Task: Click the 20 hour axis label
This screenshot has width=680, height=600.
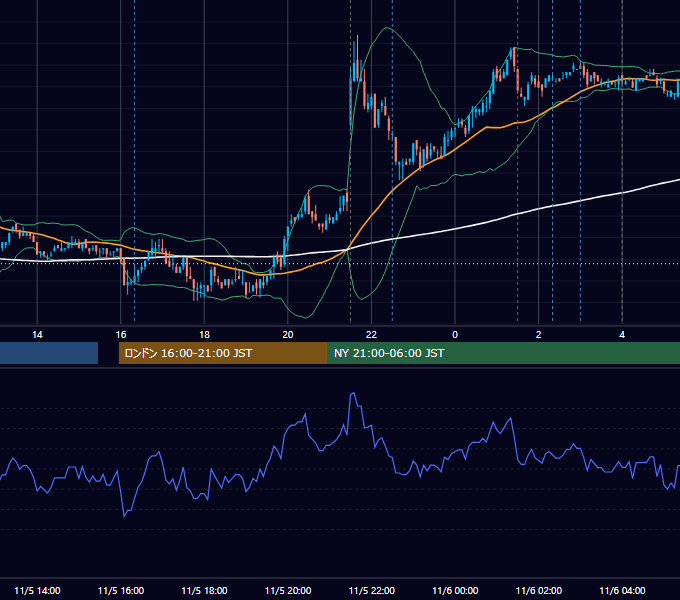Action: point(288,335)
